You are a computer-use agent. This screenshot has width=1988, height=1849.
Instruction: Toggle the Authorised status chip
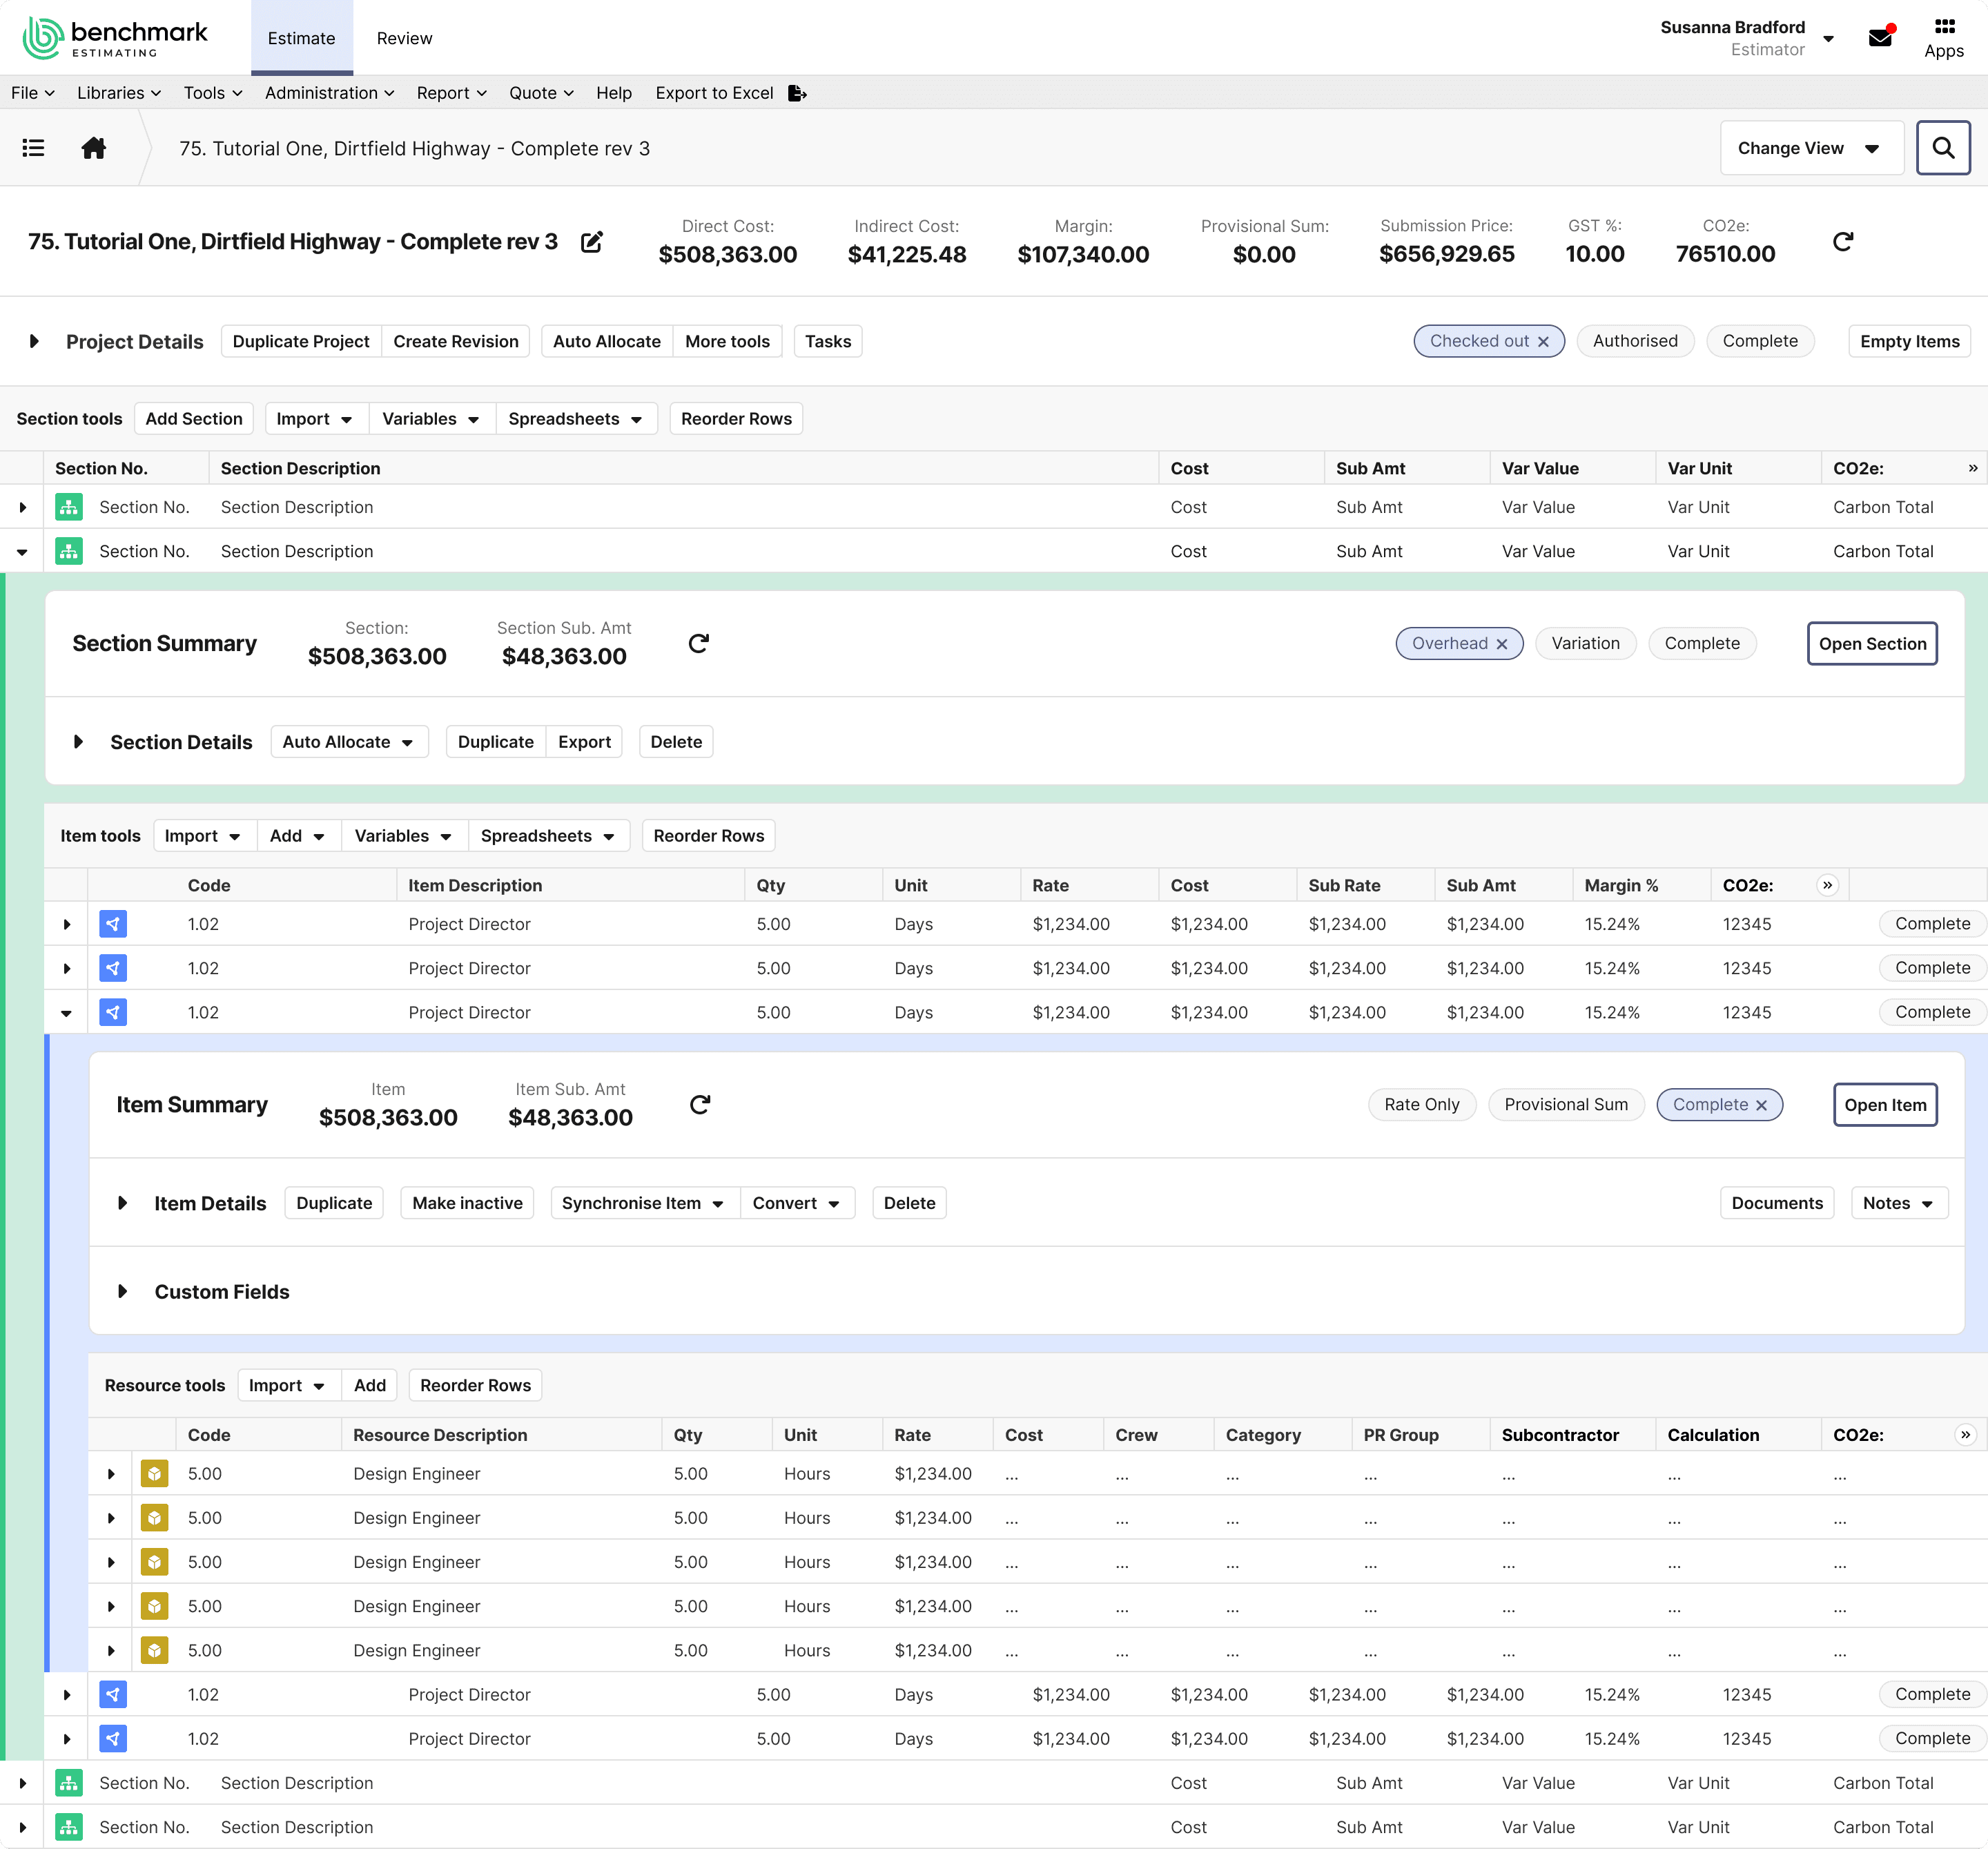[1634, 341]
